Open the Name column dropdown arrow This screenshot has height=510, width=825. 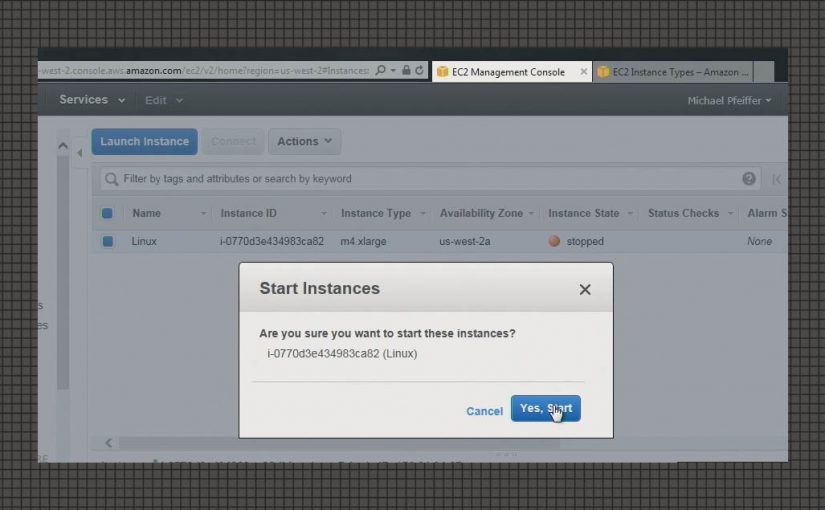203,214
